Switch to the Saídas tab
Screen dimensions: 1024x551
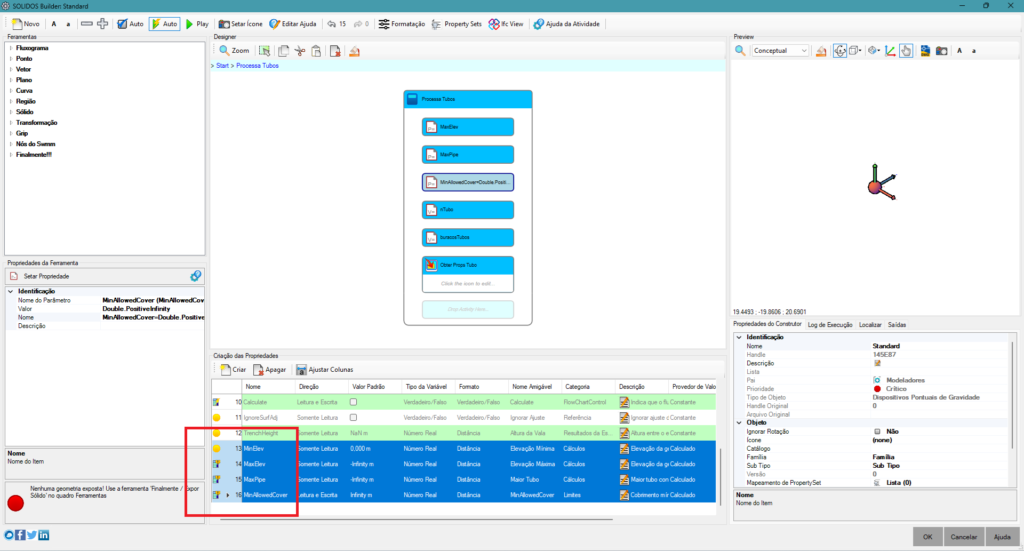click(896, 325)
